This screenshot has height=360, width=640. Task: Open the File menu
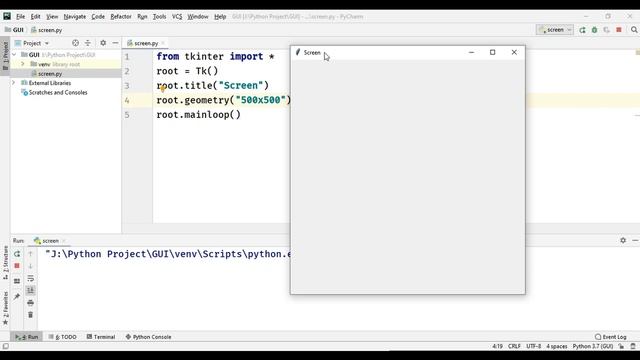pyautogui.click(x=20, y=17)
